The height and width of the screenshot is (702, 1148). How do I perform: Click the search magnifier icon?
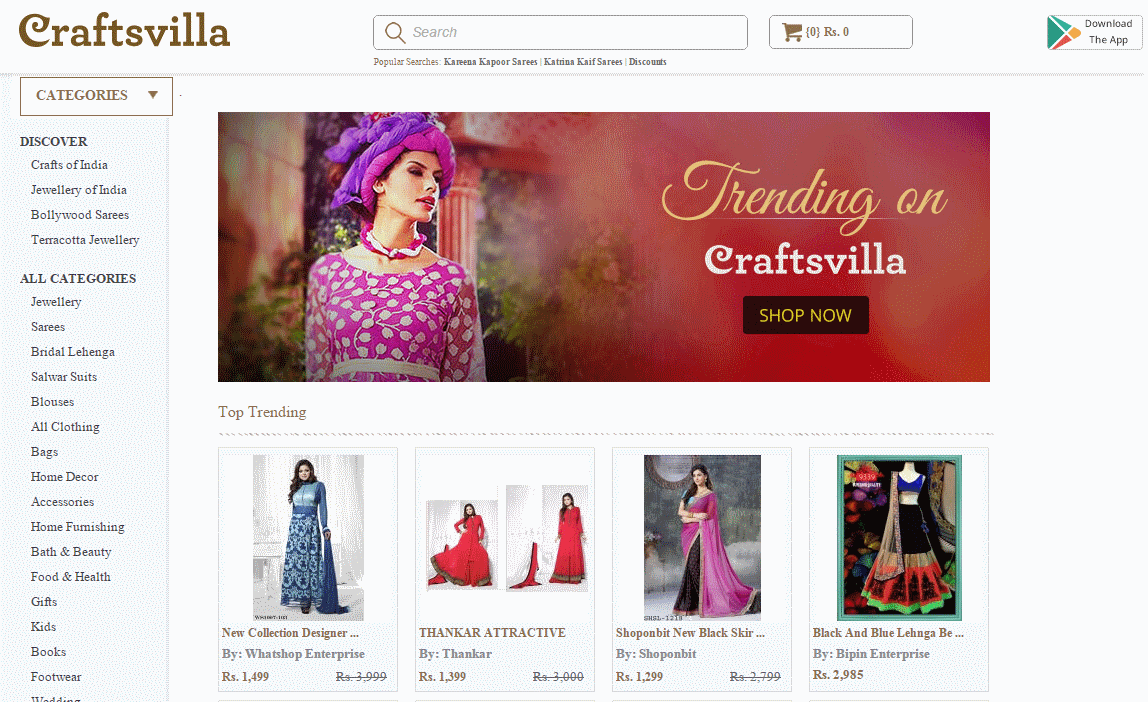(x=395, y=32)
